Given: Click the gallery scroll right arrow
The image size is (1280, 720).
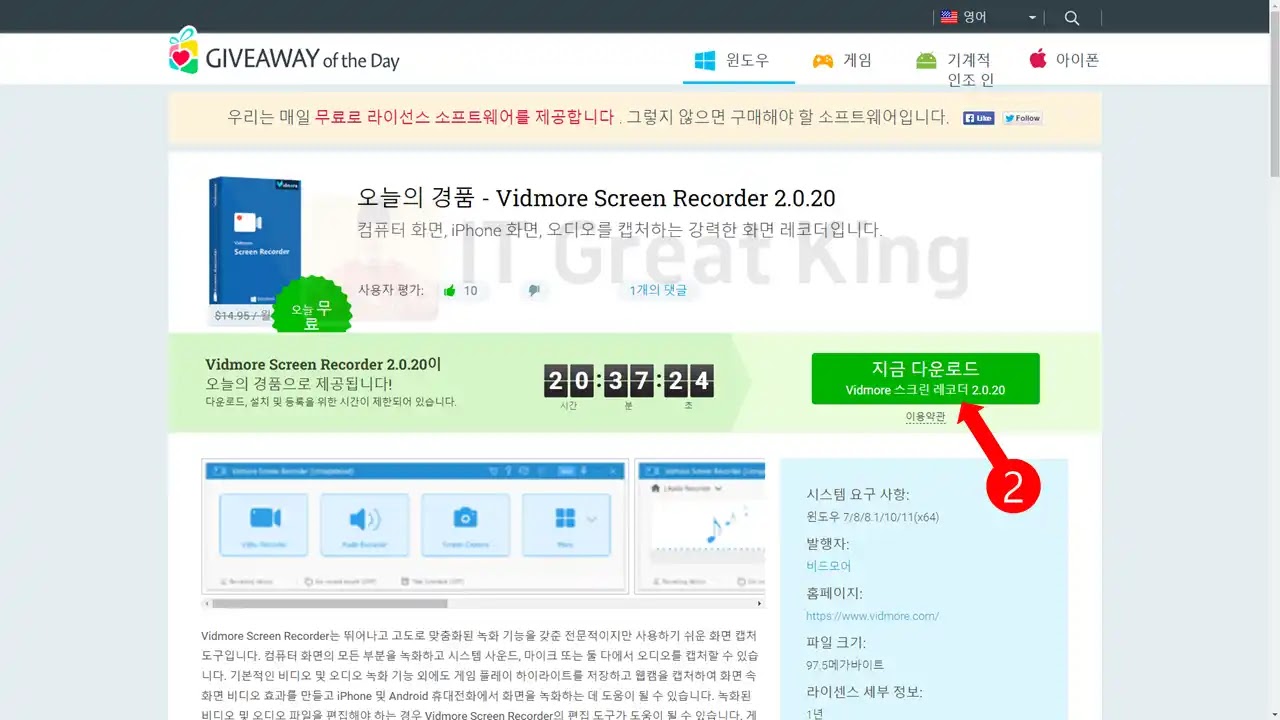Looking at the screenshot, I should coord(760,603).
